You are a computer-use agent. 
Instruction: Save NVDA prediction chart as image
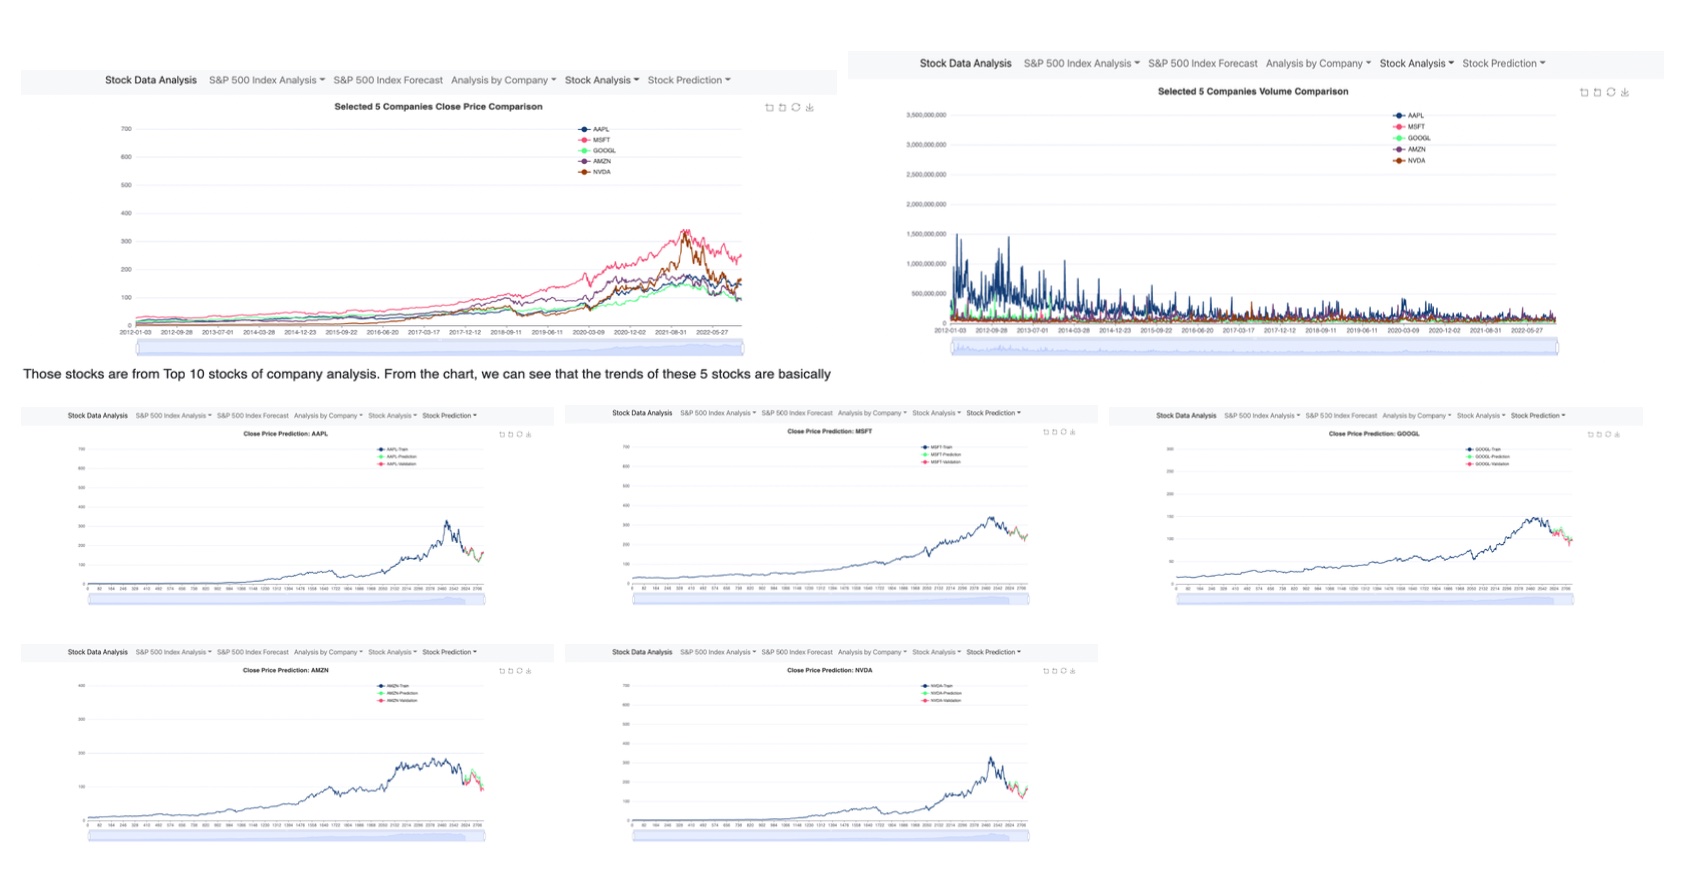click(x=1073, y=671)
